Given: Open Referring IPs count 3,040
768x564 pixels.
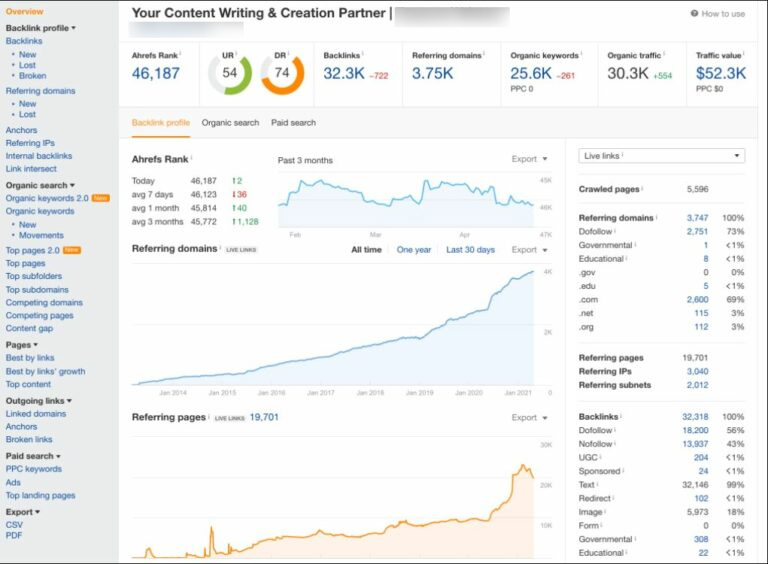Looking at the screenshot, I should tap(697, 372).
